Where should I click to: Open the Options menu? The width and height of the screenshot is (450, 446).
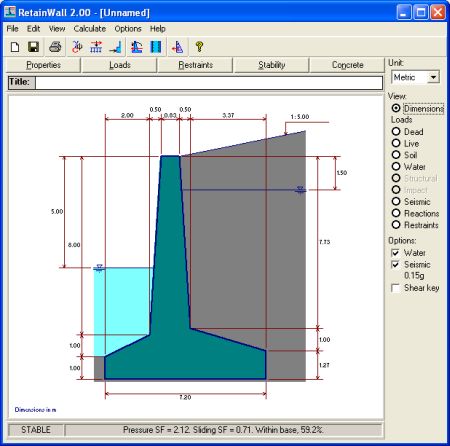(x=128, y=29)
